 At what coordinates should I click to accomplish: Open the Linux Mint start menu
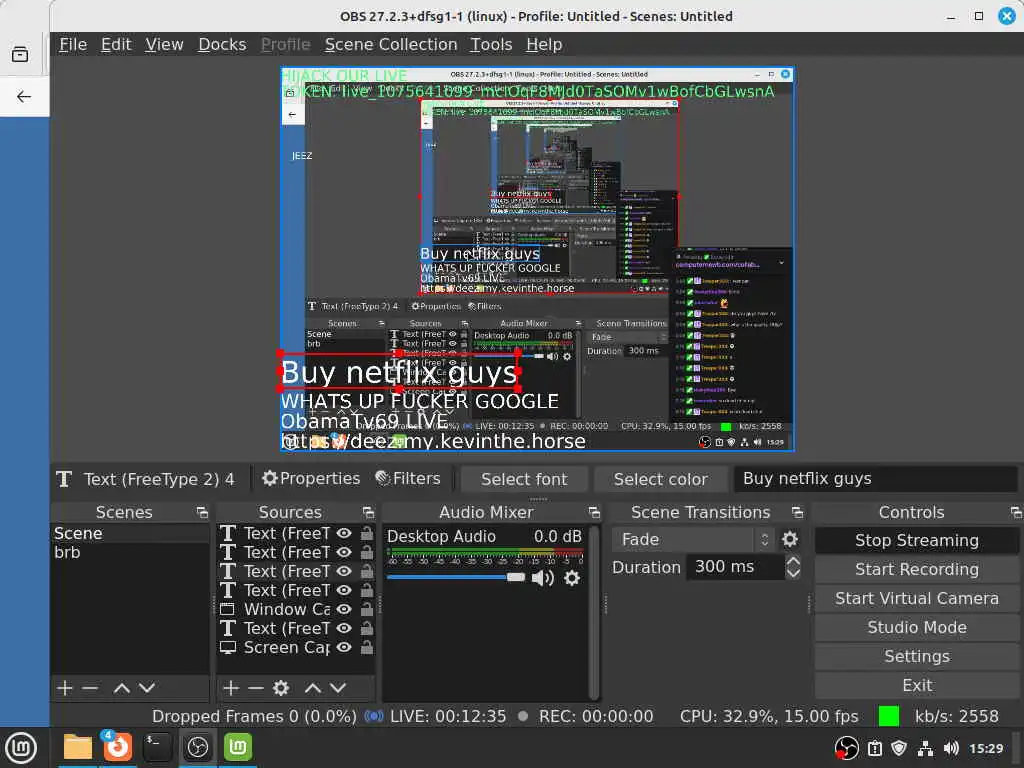pos(21,748)
